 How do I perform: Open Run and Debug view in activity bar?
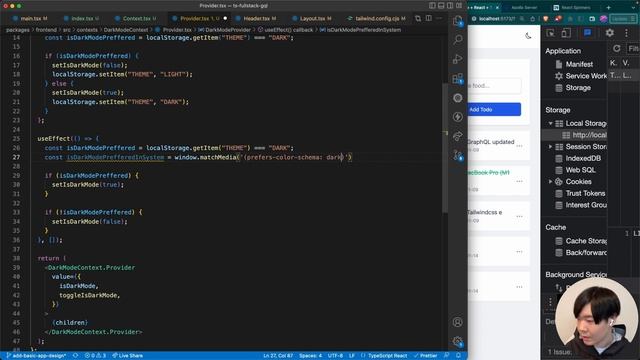458,59
